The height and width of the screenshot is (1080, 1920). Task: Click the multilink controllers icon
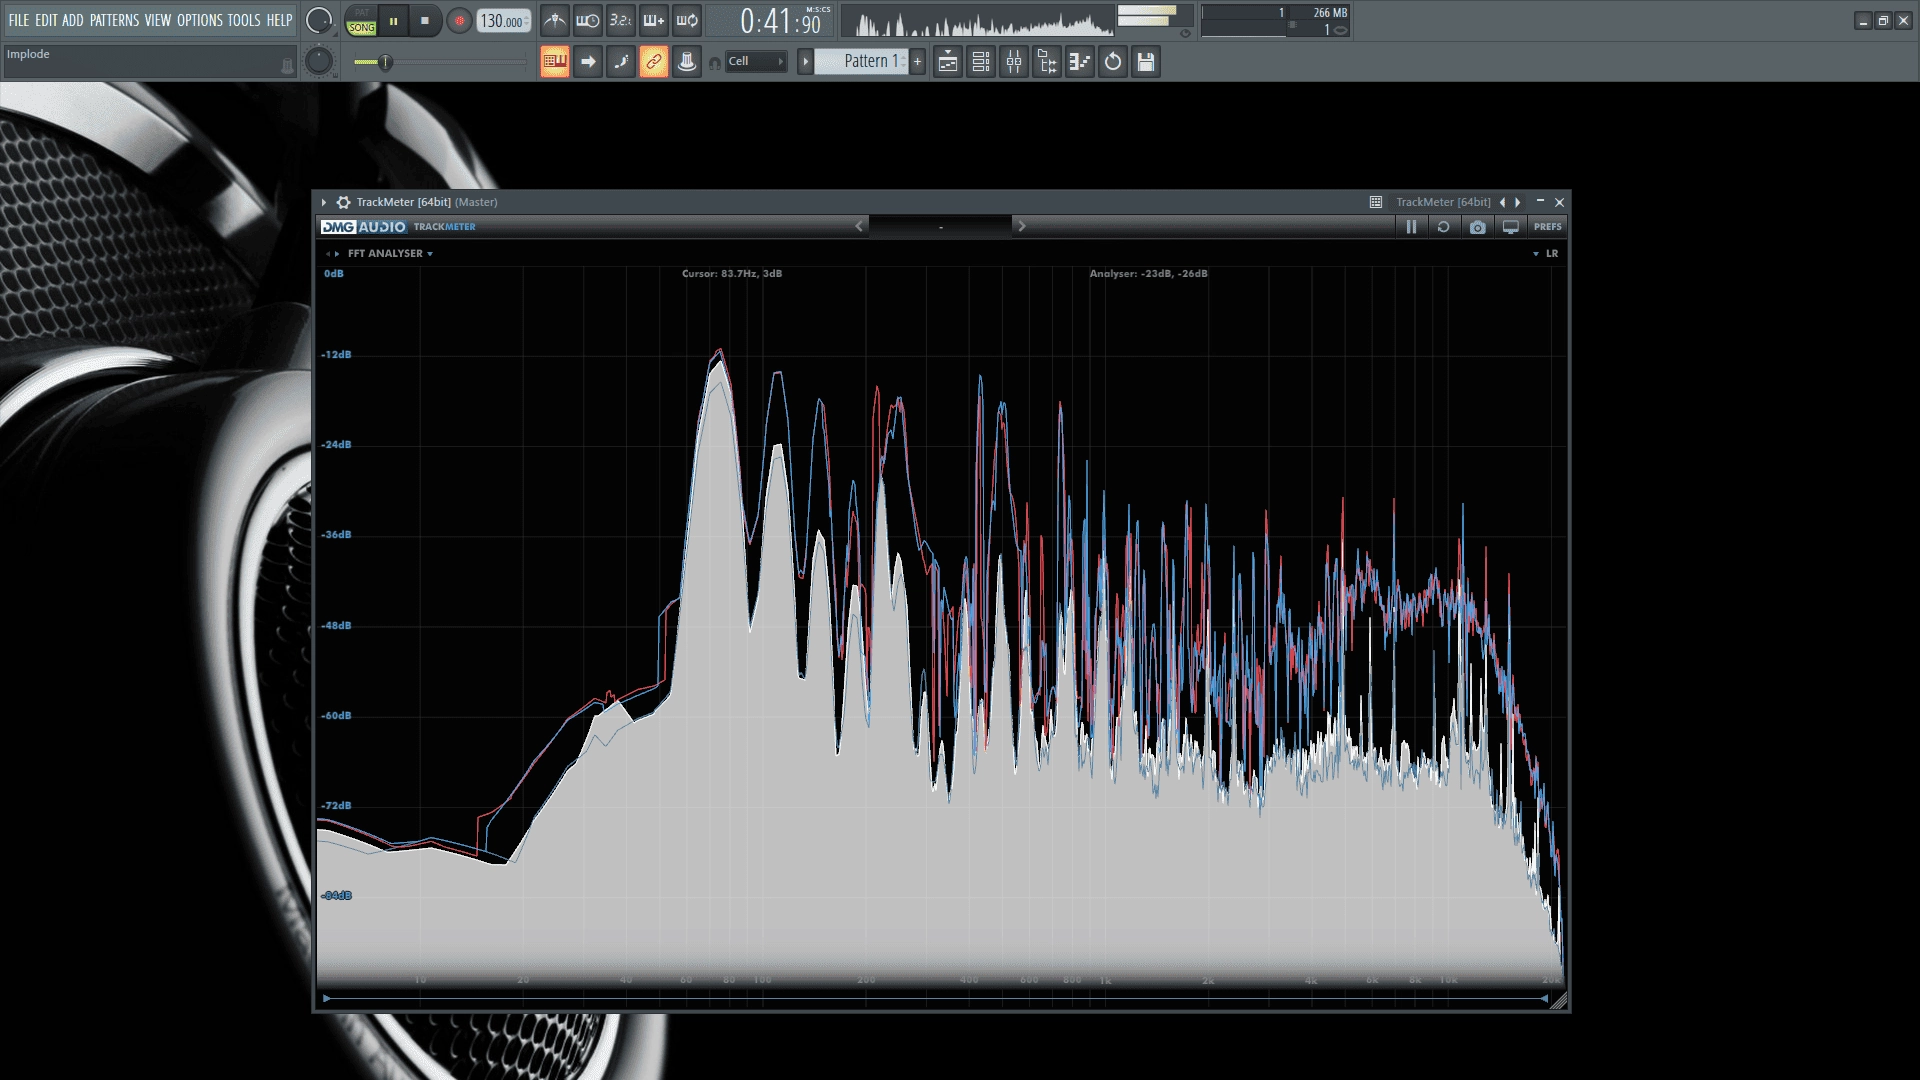click(x=686, y=62)
